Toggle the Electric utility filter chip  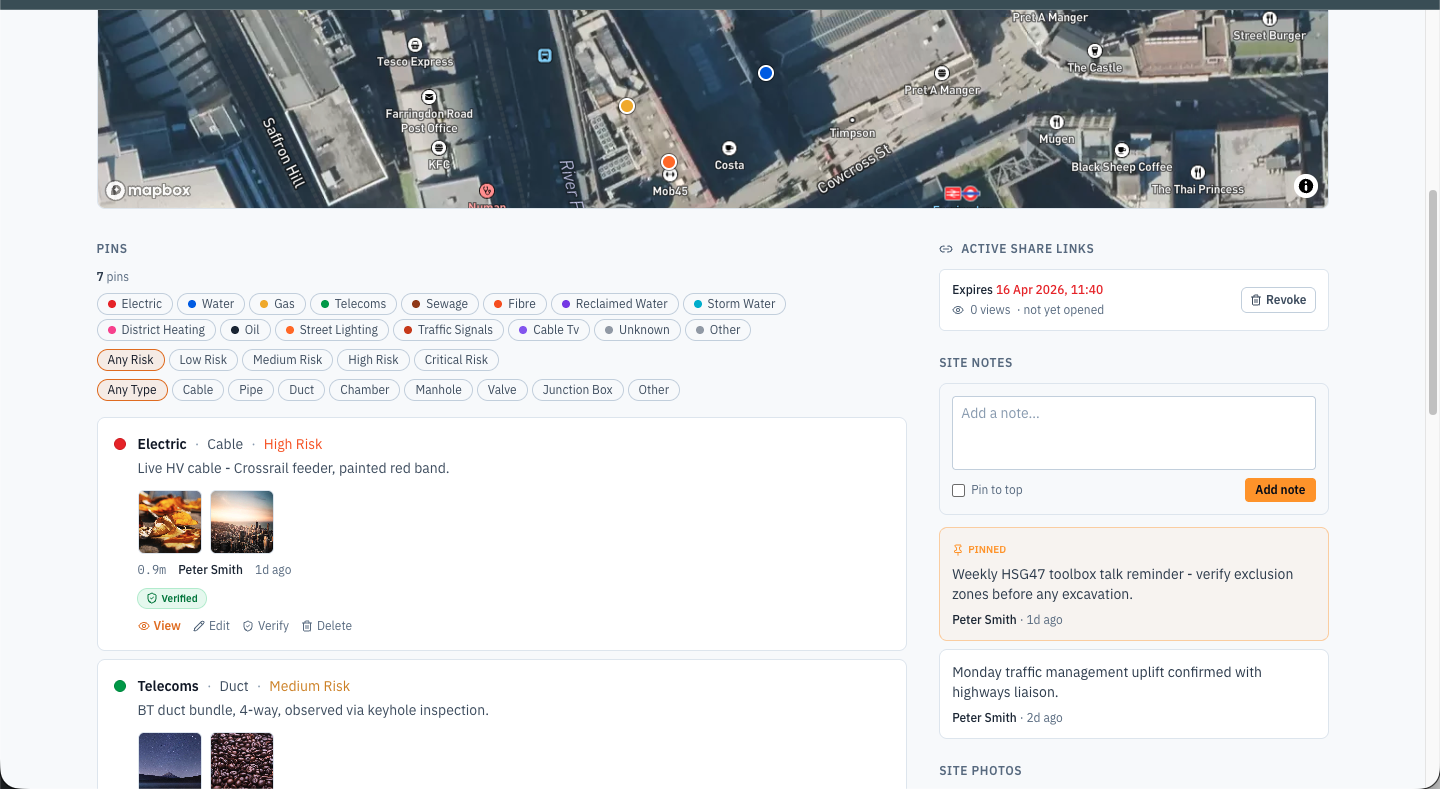(x=134, y=303)
